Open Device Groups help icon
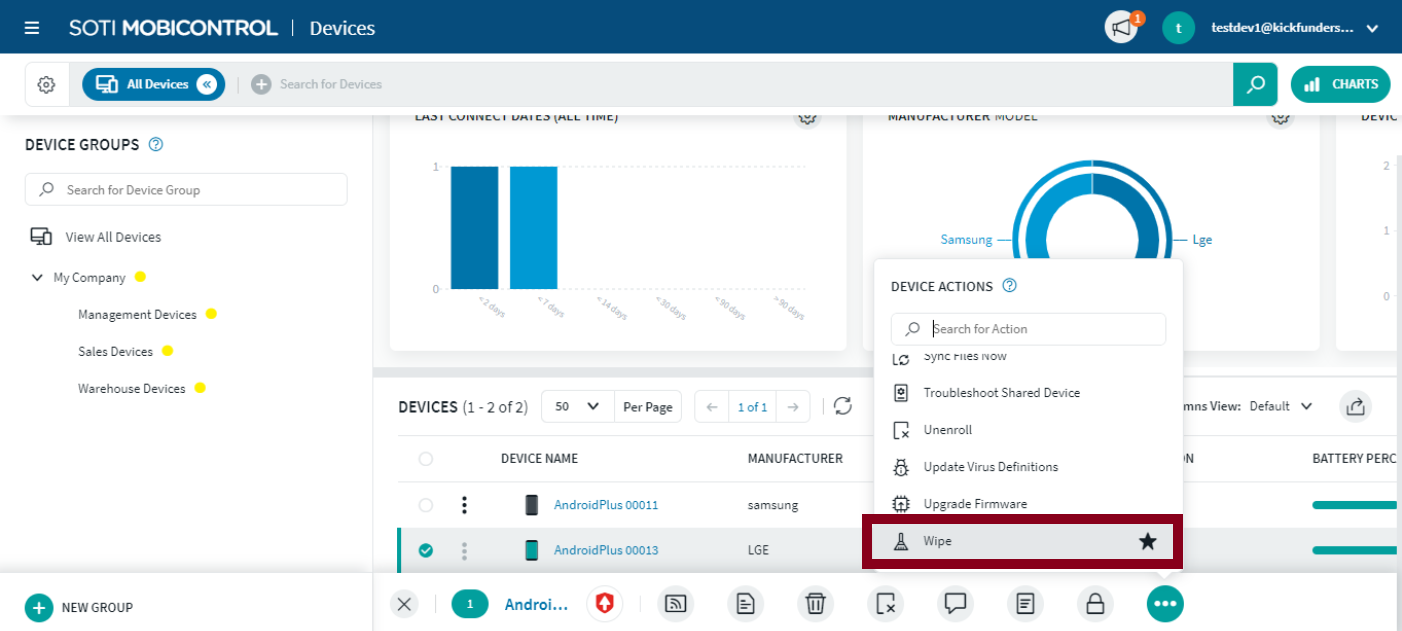 coord(155,144)
